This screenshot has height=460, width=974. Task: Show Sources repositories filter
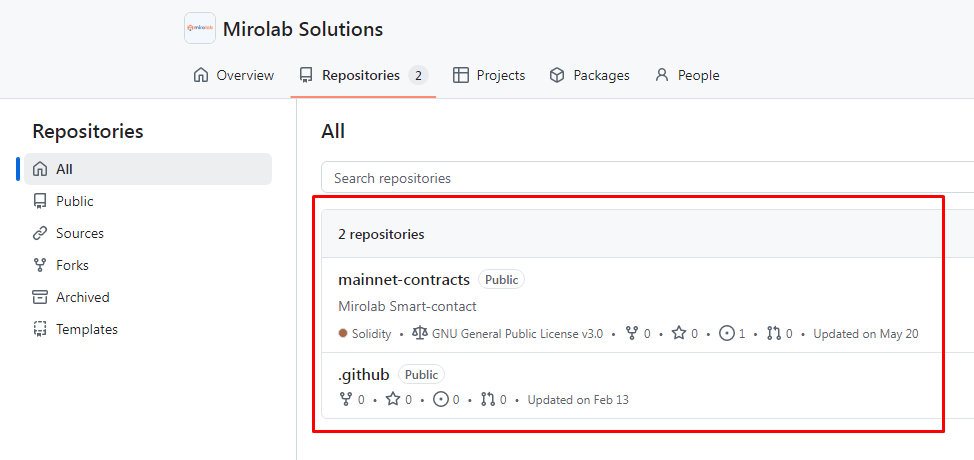click(79, 233)
